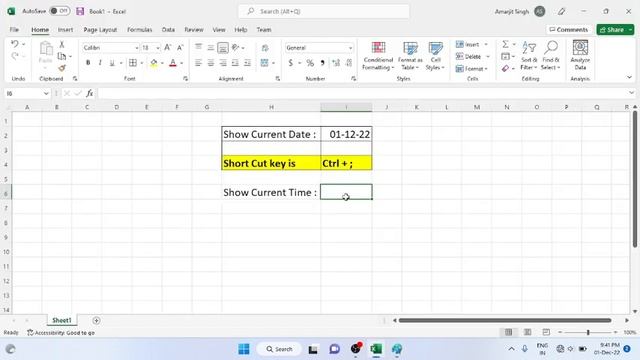Screen dimensions: 640x360
Task: Toggle Align Left
Action: 198,63
